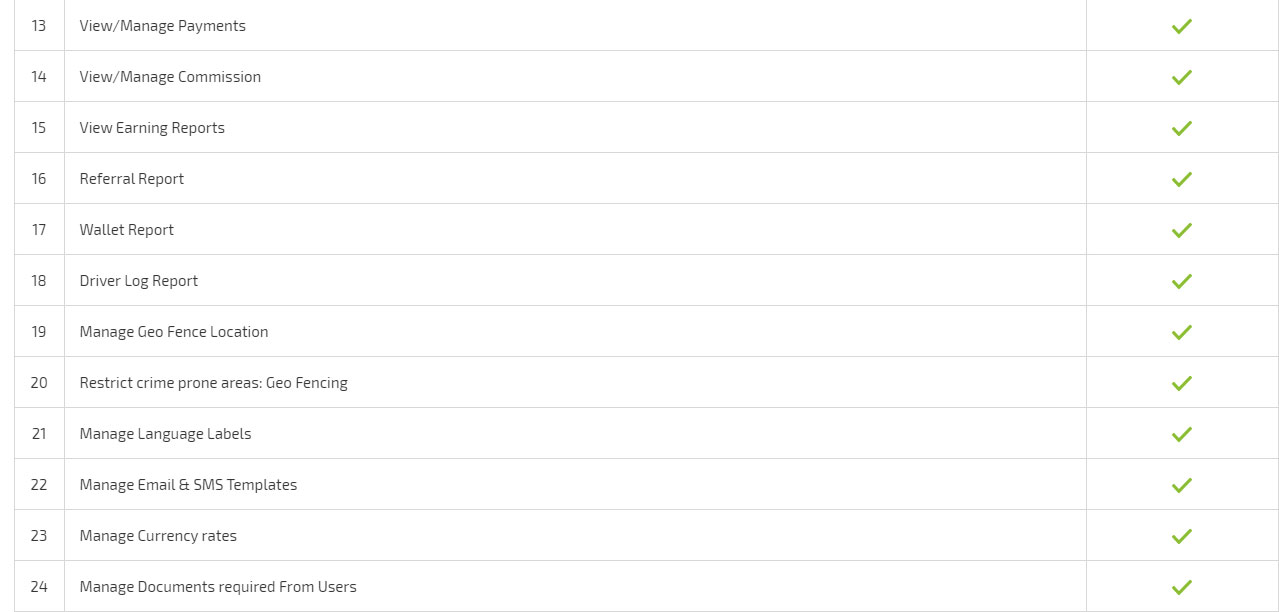Click the green tick beside View Earning Reports
The height and width of the screenshot is (612, 1279).
[1182, 128]
